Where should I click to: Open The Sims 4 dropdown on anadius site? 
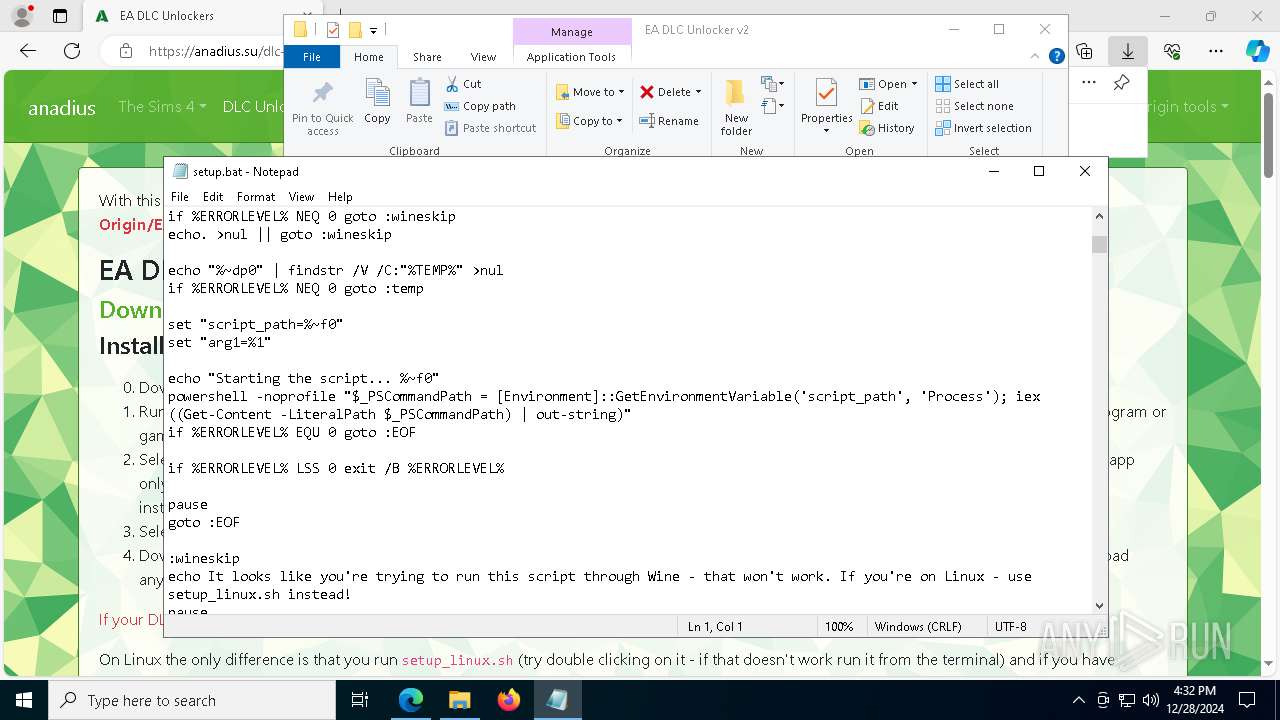162,106
